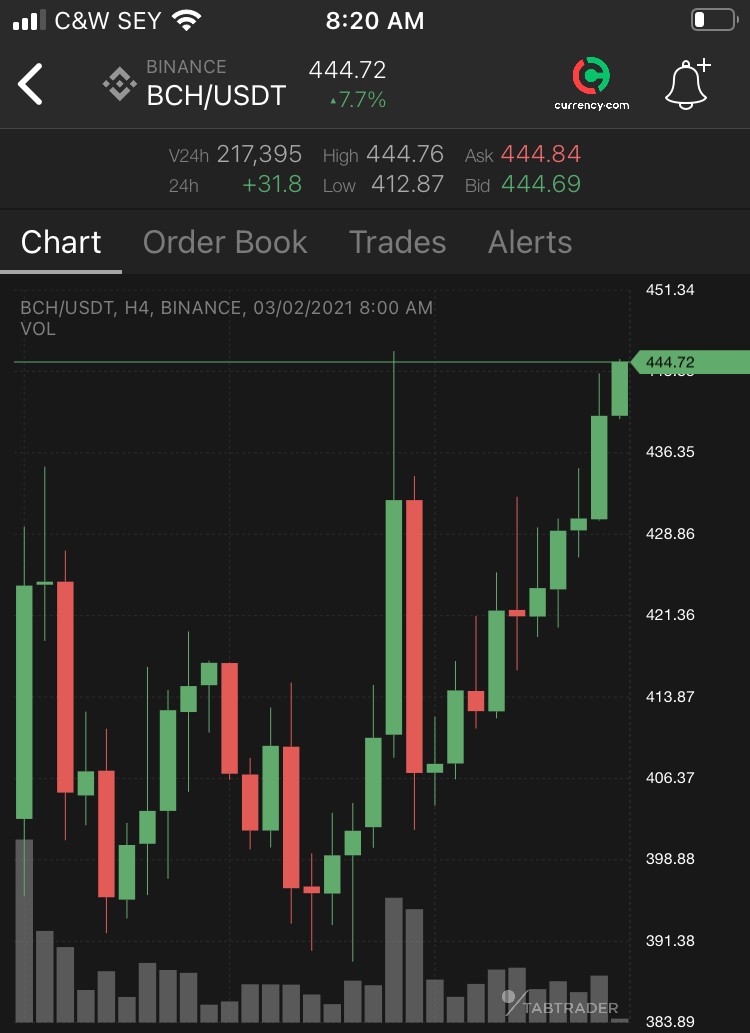750x1033 pixels.
Task: Tap the battery status icon
Action: (714, 20)
